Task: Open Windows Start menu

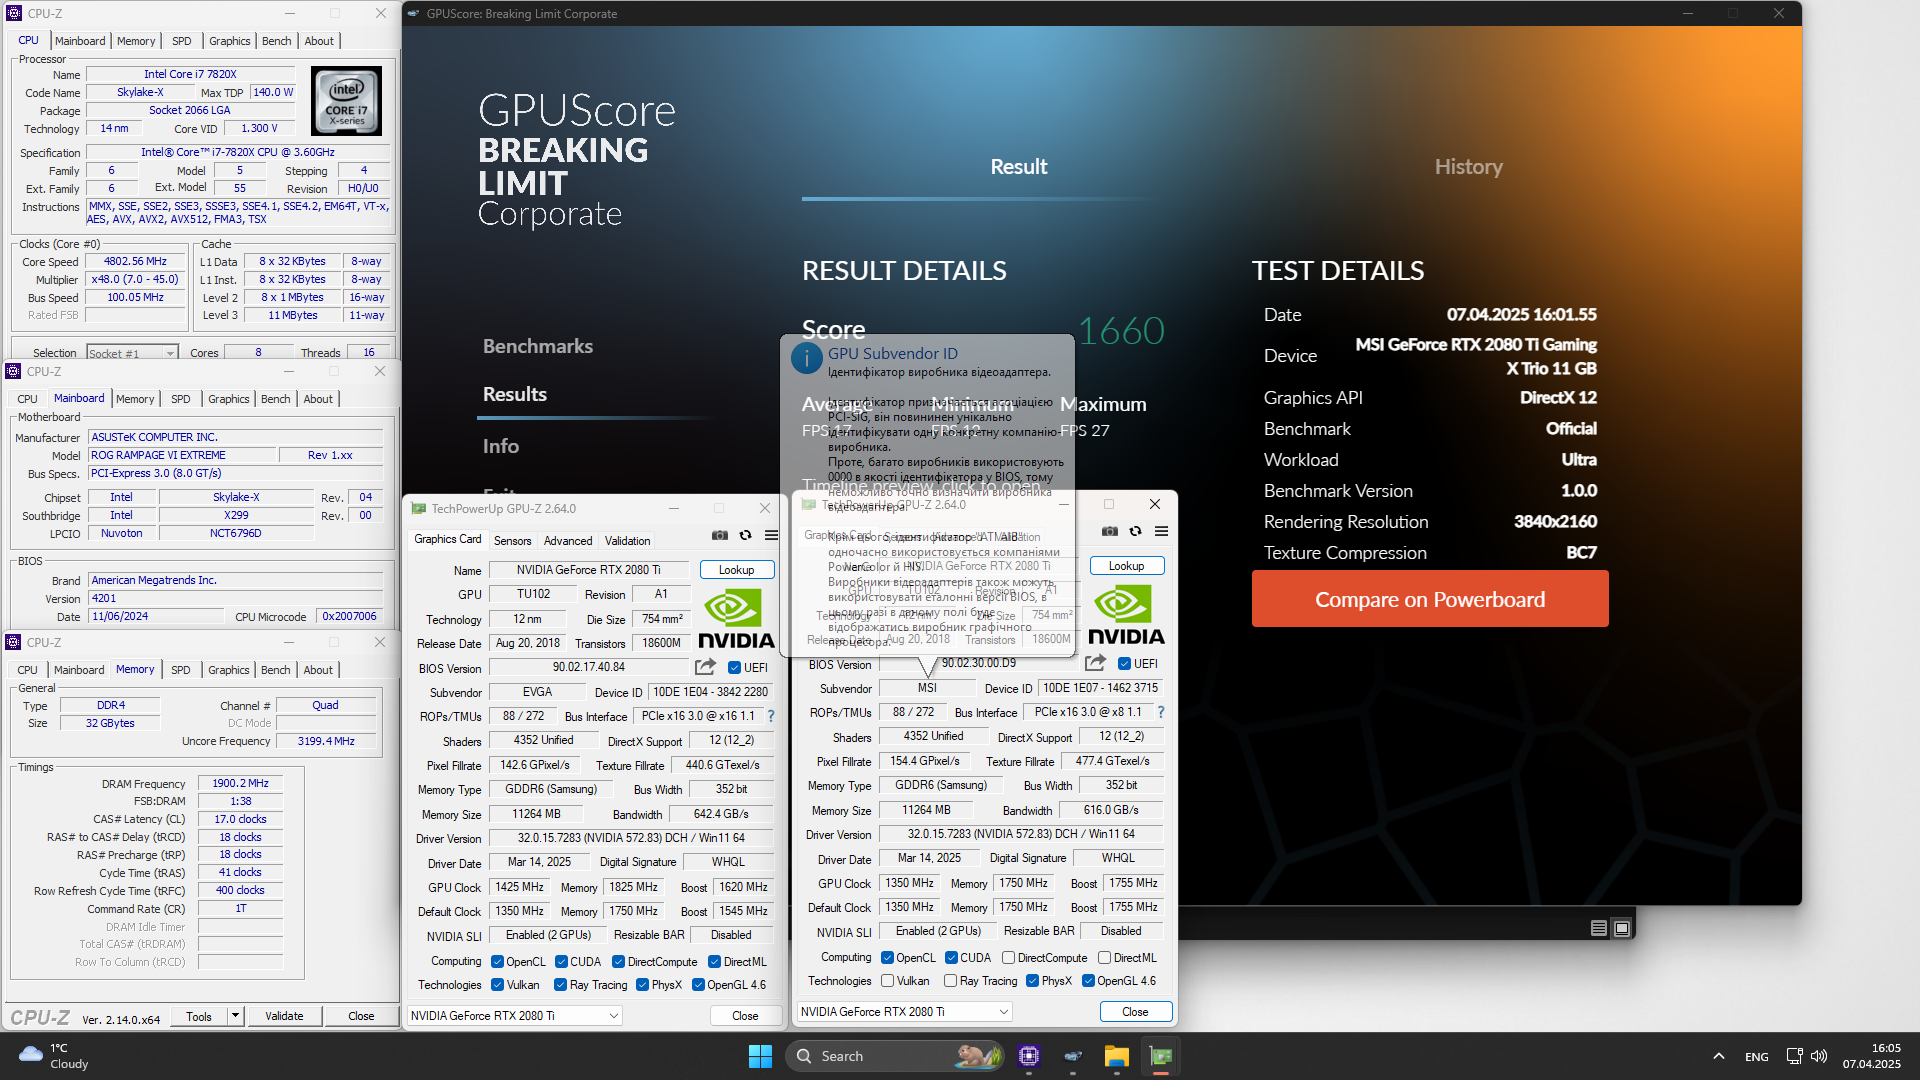Action: click(760, 1056)
